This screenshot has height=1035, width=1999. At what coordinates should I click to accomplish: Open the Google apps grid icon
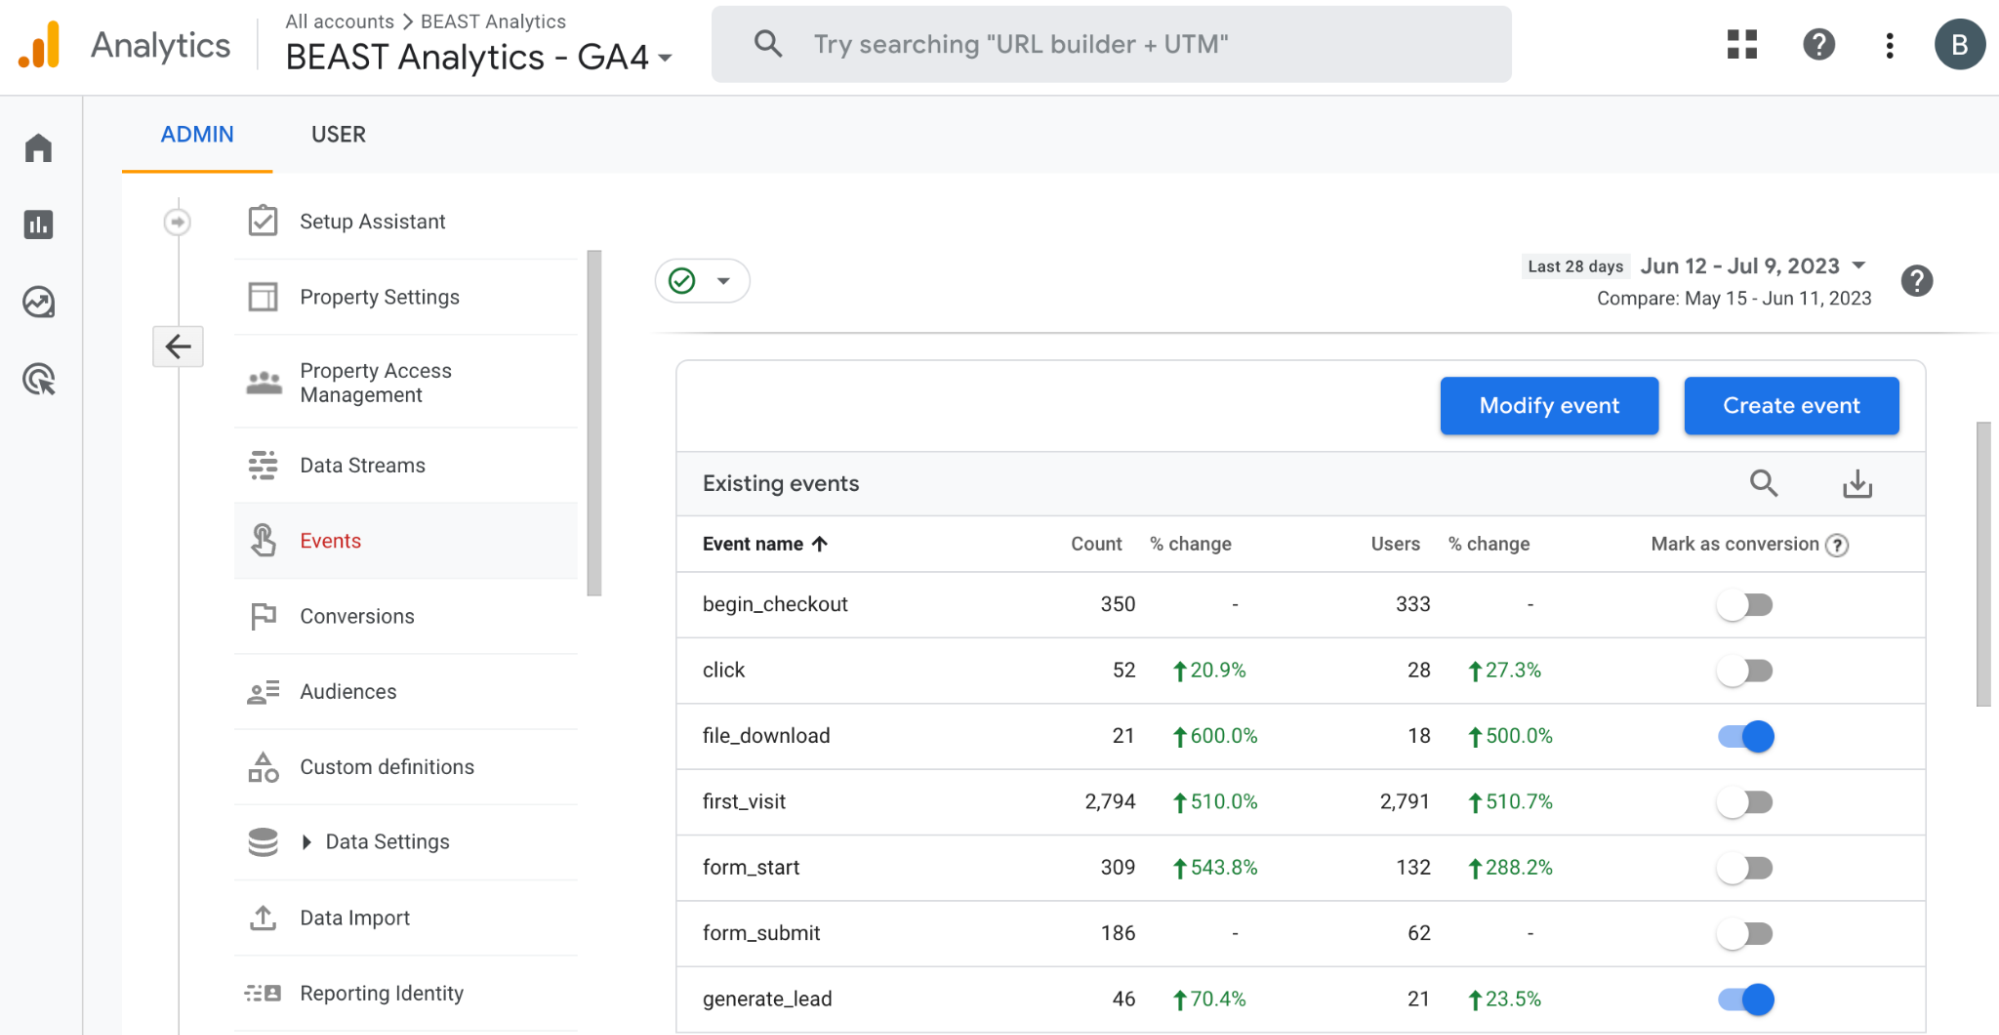tap(1741, 45)
